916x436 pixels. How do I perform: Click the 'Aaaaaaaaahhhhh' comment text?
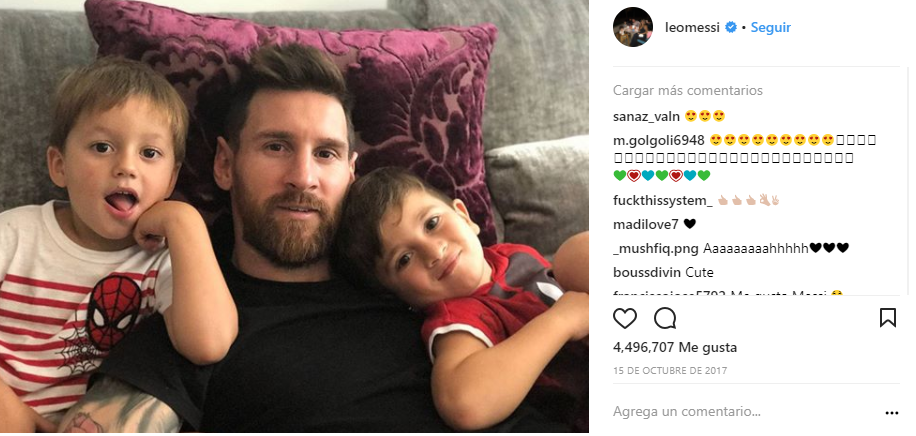click(x=756, y=248)
